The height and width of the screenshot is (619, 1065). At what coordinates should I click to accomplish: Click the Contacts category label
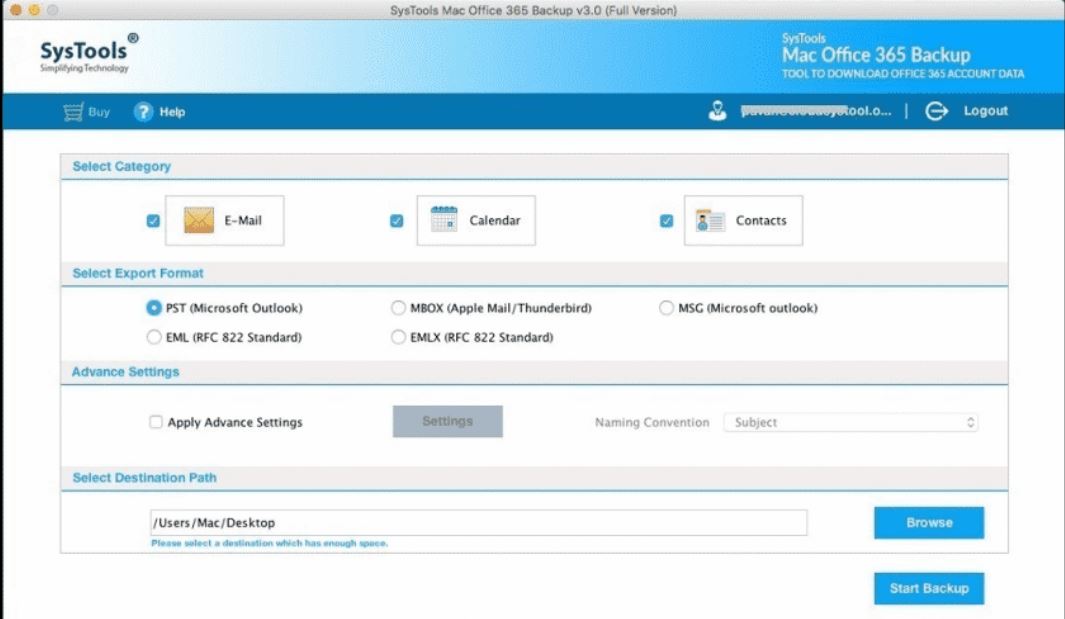pos(761,220)
